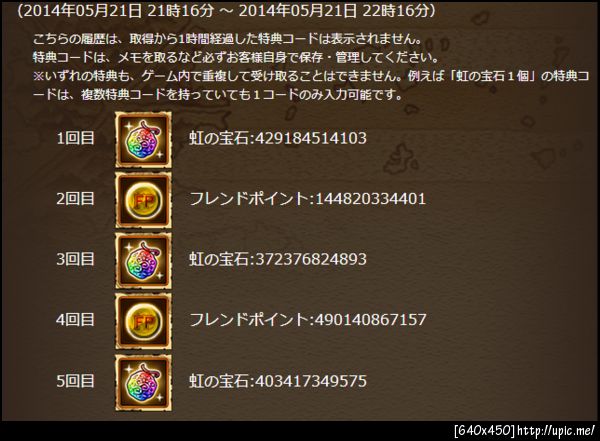Select the rainbow gem code 403417349575
This screenshot has height=441, width=600.
[x=311, y=381]
